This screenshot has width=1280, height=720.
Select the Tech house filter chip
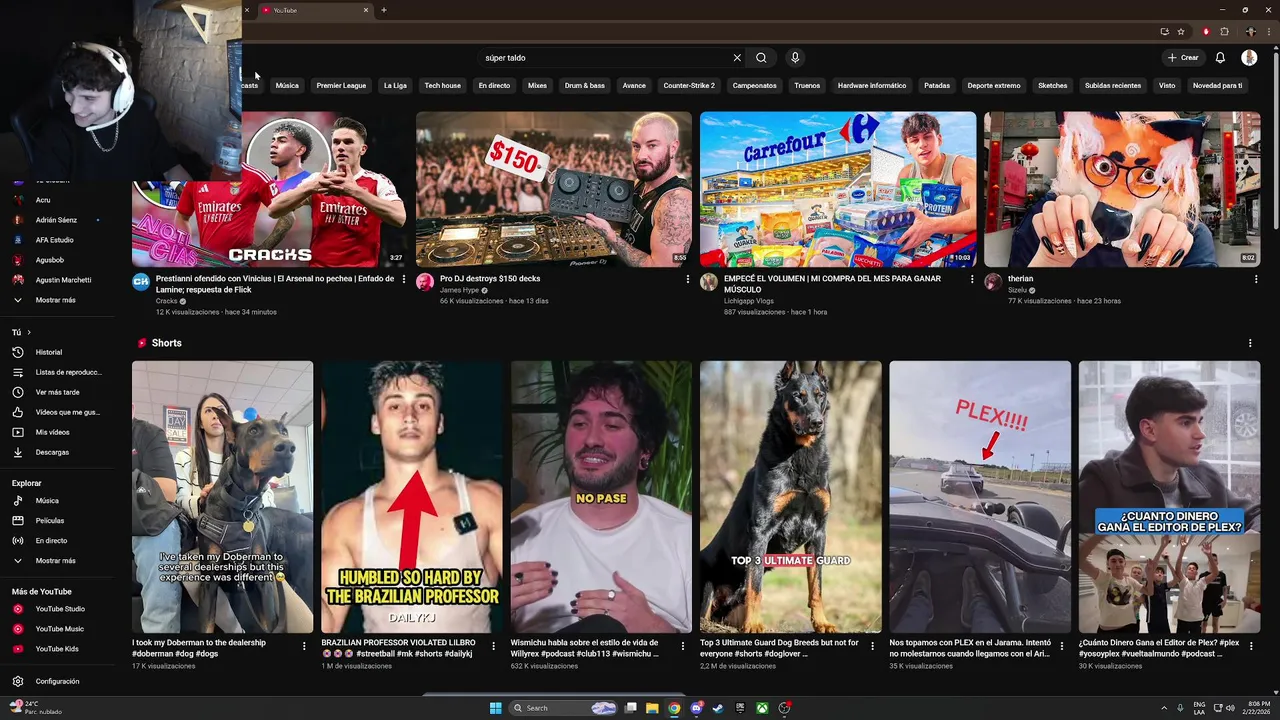coord(442,86)
